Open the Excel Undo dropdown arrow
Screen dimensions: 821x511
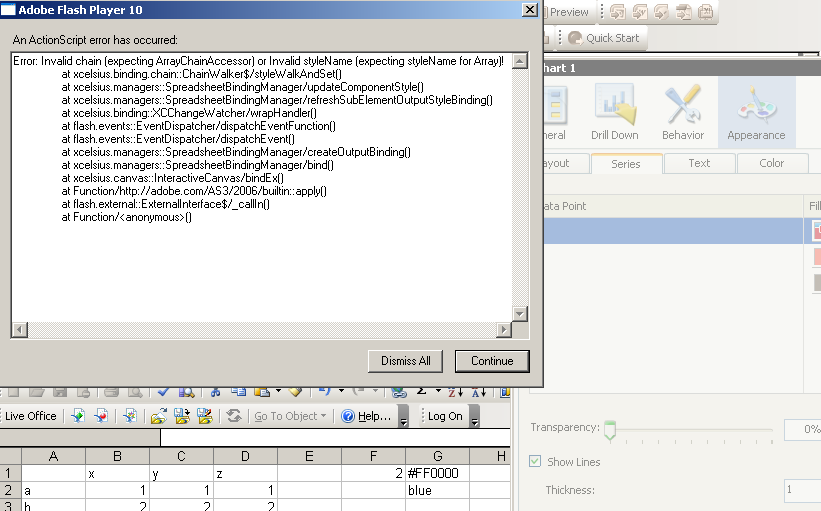[341, 391]
